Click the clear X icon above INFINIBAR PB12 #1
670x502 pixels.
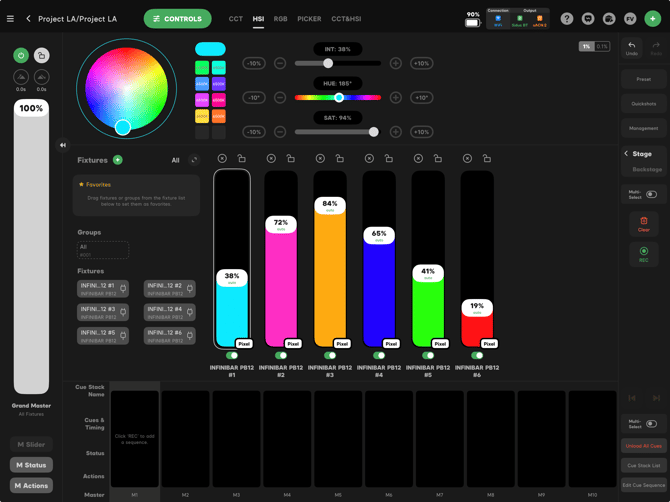pyautogui.click(x=222, y=159)
